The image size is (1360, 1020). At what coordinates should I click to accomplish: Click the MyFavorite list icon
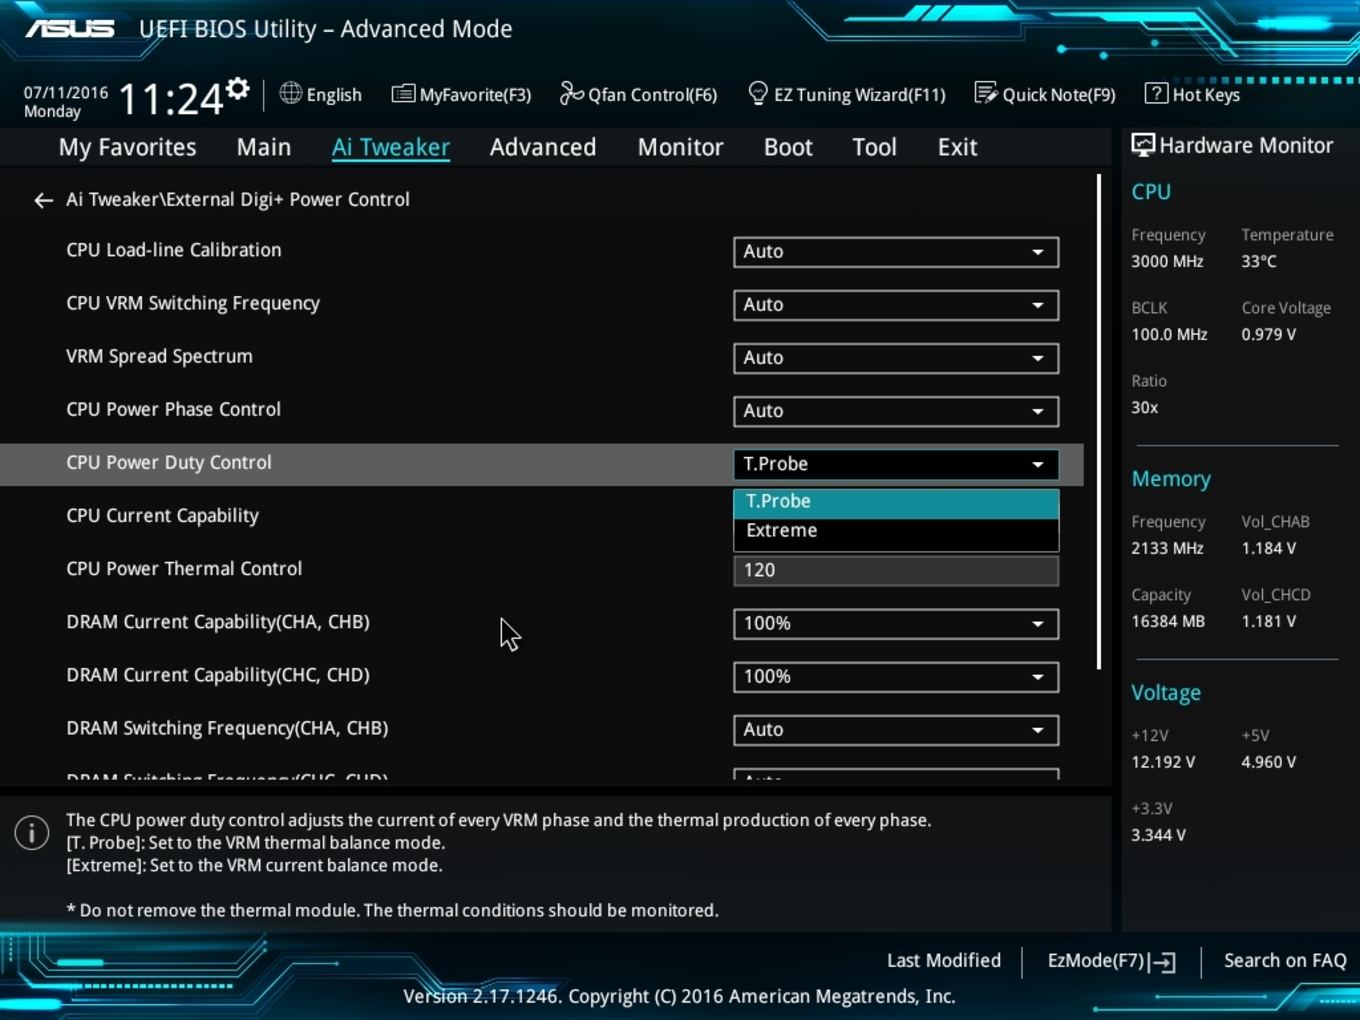(x=403, y=94)
